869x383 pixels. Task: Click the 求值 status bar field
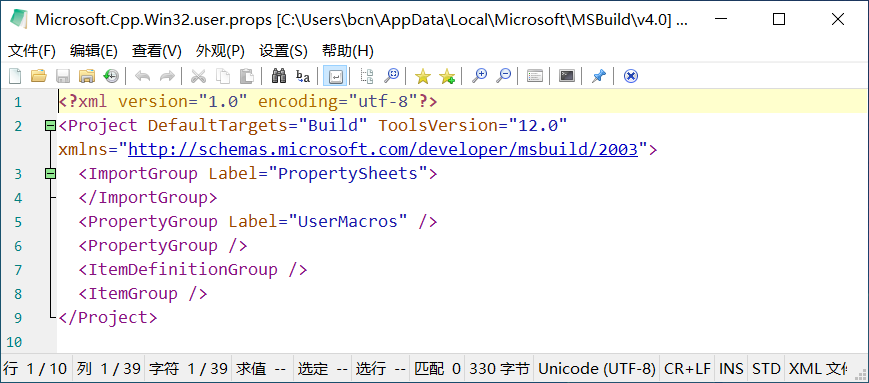(262, 369)
